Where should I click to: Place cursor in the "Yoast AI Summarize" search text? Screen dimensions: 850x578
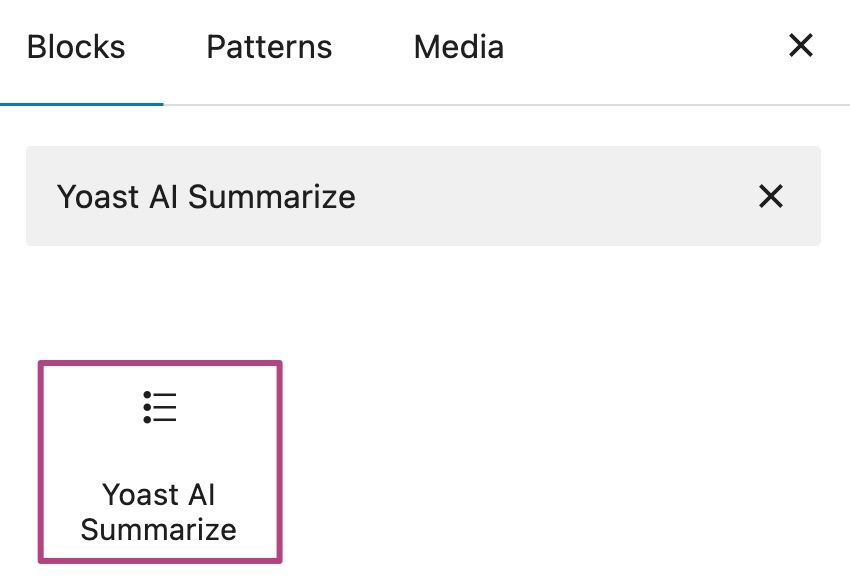tap(206, 196)
